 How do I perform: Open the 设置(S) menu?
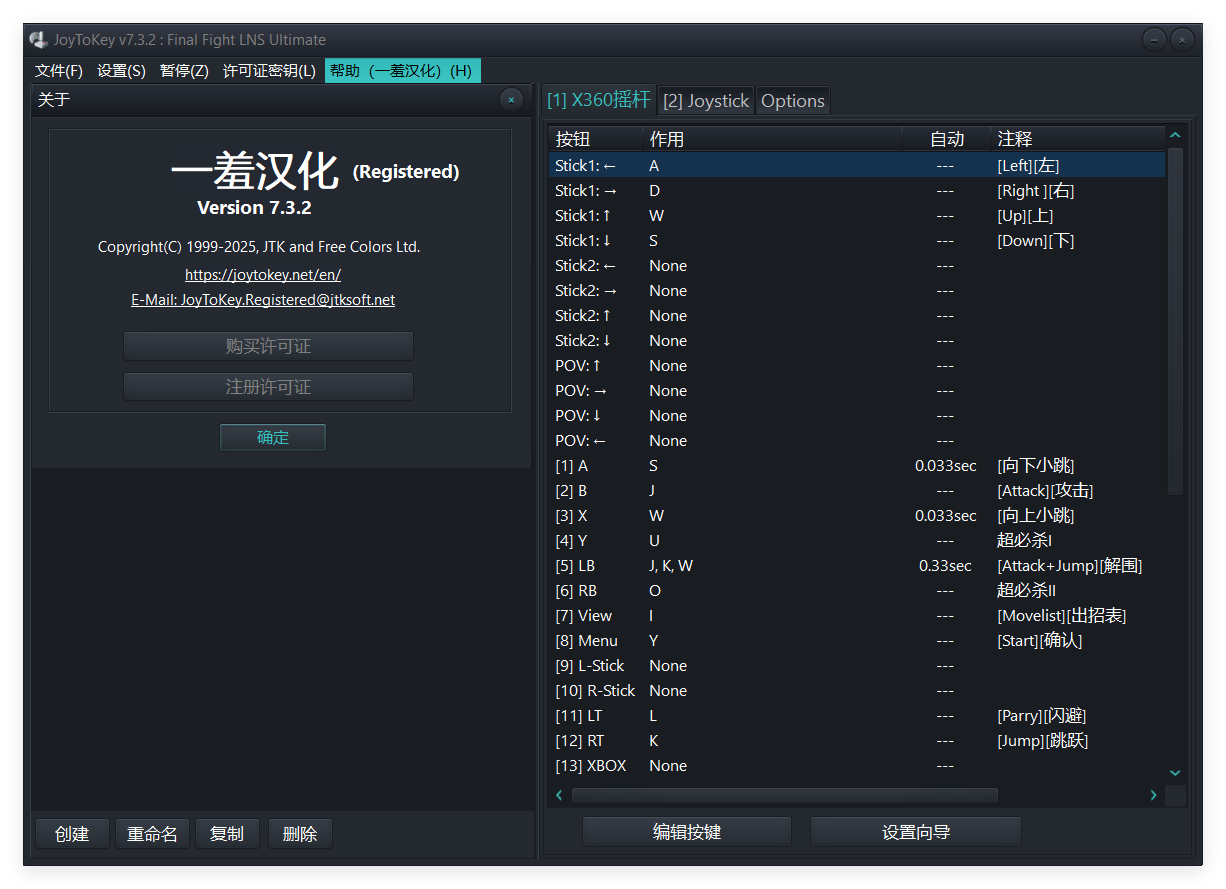tap(121, 71)
